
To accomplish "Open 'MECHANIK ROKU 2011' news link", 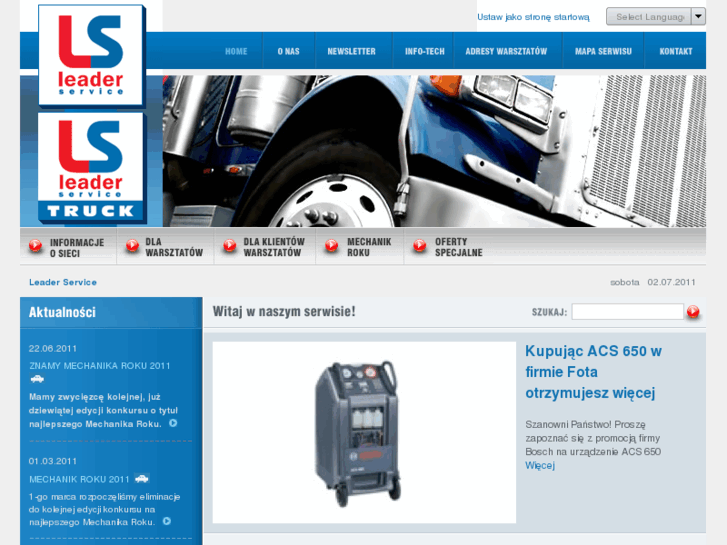I will coord(79,479).
